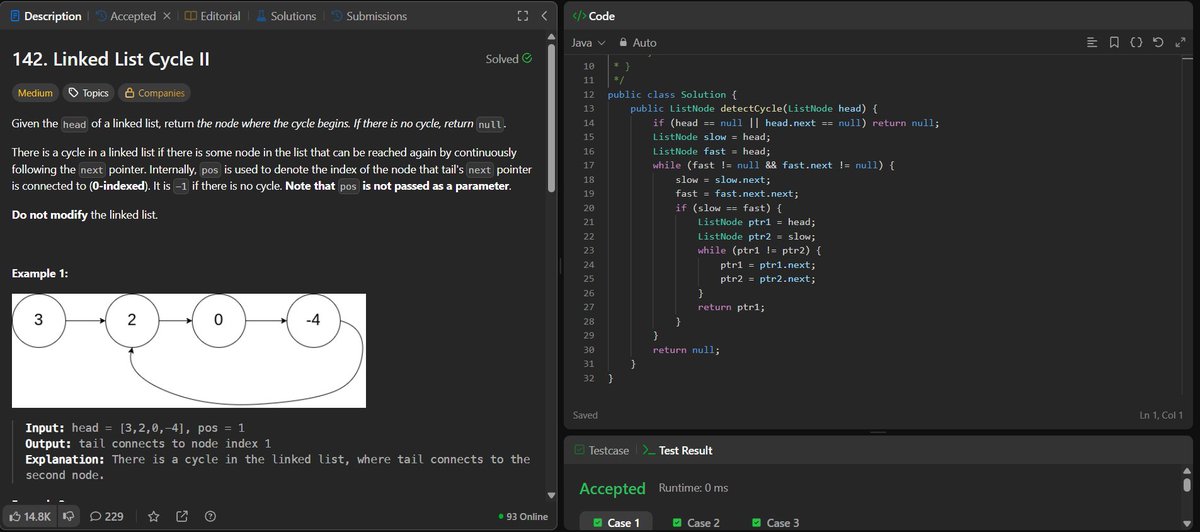Click the 'Saved' status label
The height and width of the screenshot is (532, 1200).
click(x=585, y=414)
